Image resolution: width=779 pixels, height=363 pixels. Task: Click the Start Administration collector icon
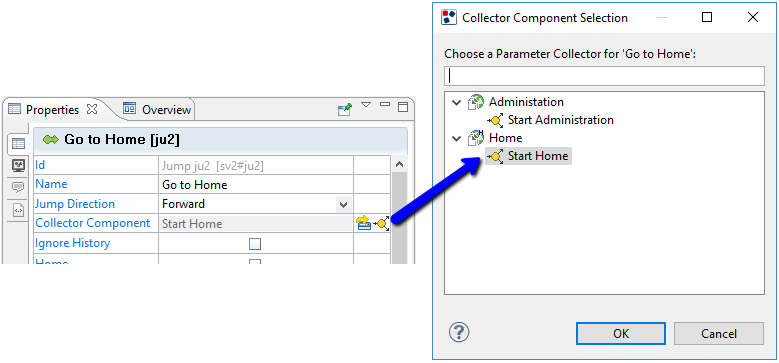tap(495, 120)
